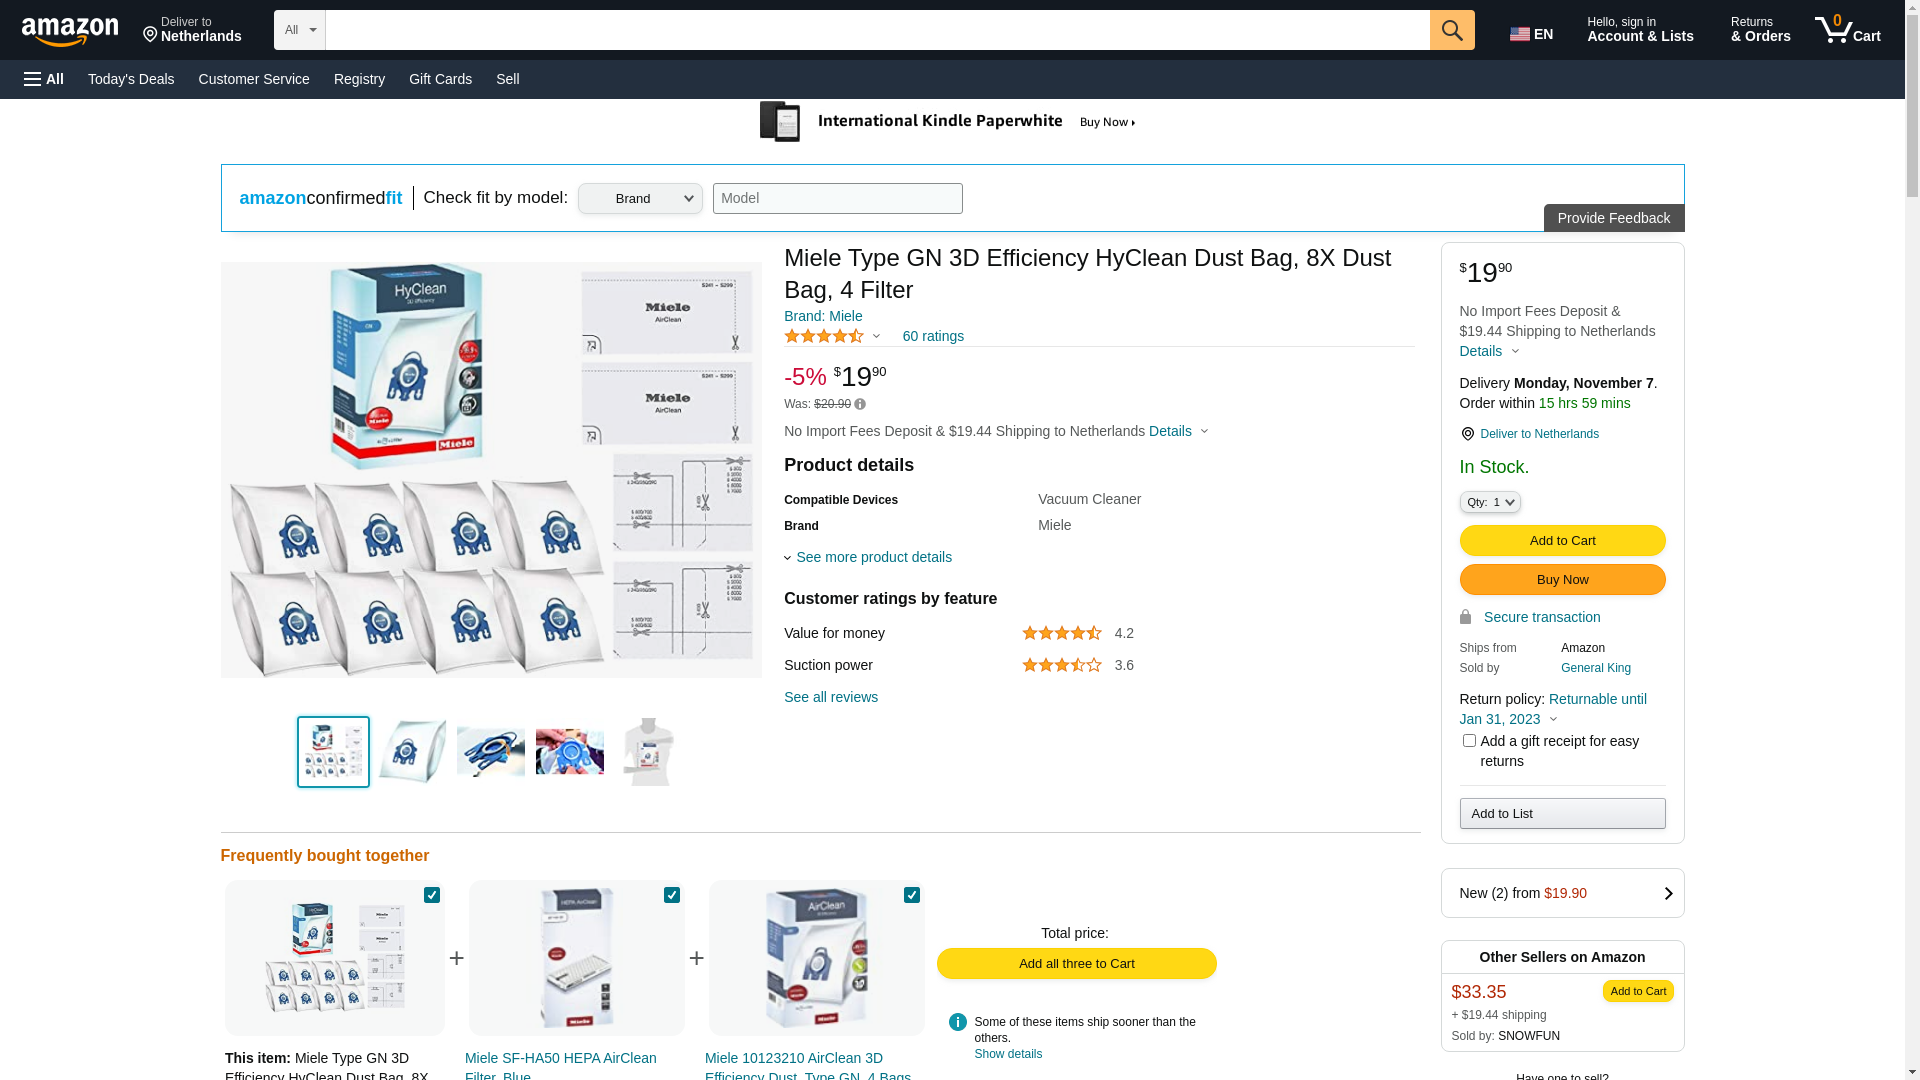
Task: Select the second product thumbnail image
Action: [x=412, y=752]
